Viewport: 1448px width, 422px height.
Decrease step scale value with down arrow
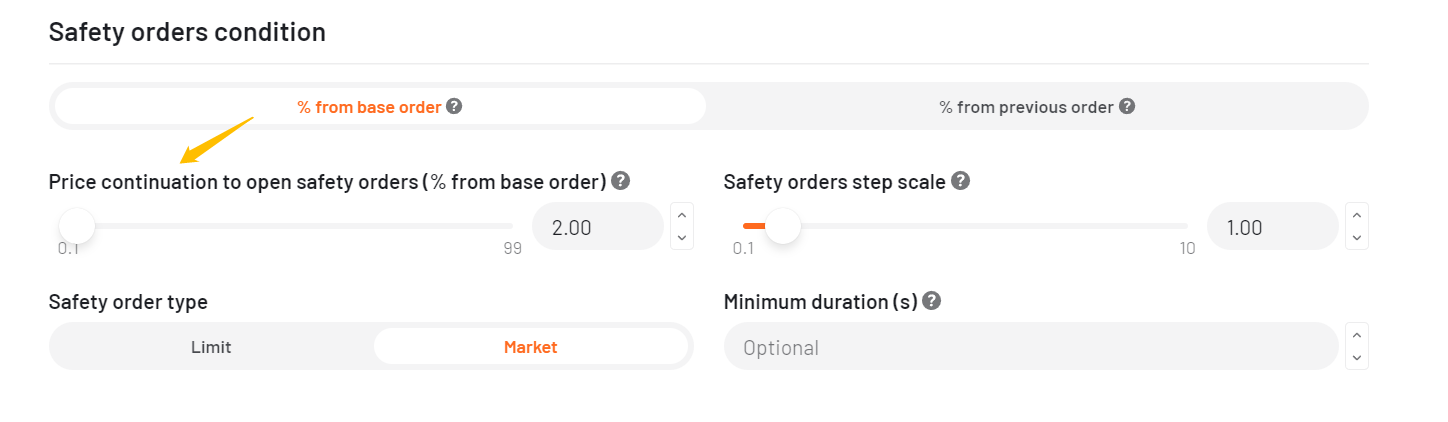tap(1357, 238)
